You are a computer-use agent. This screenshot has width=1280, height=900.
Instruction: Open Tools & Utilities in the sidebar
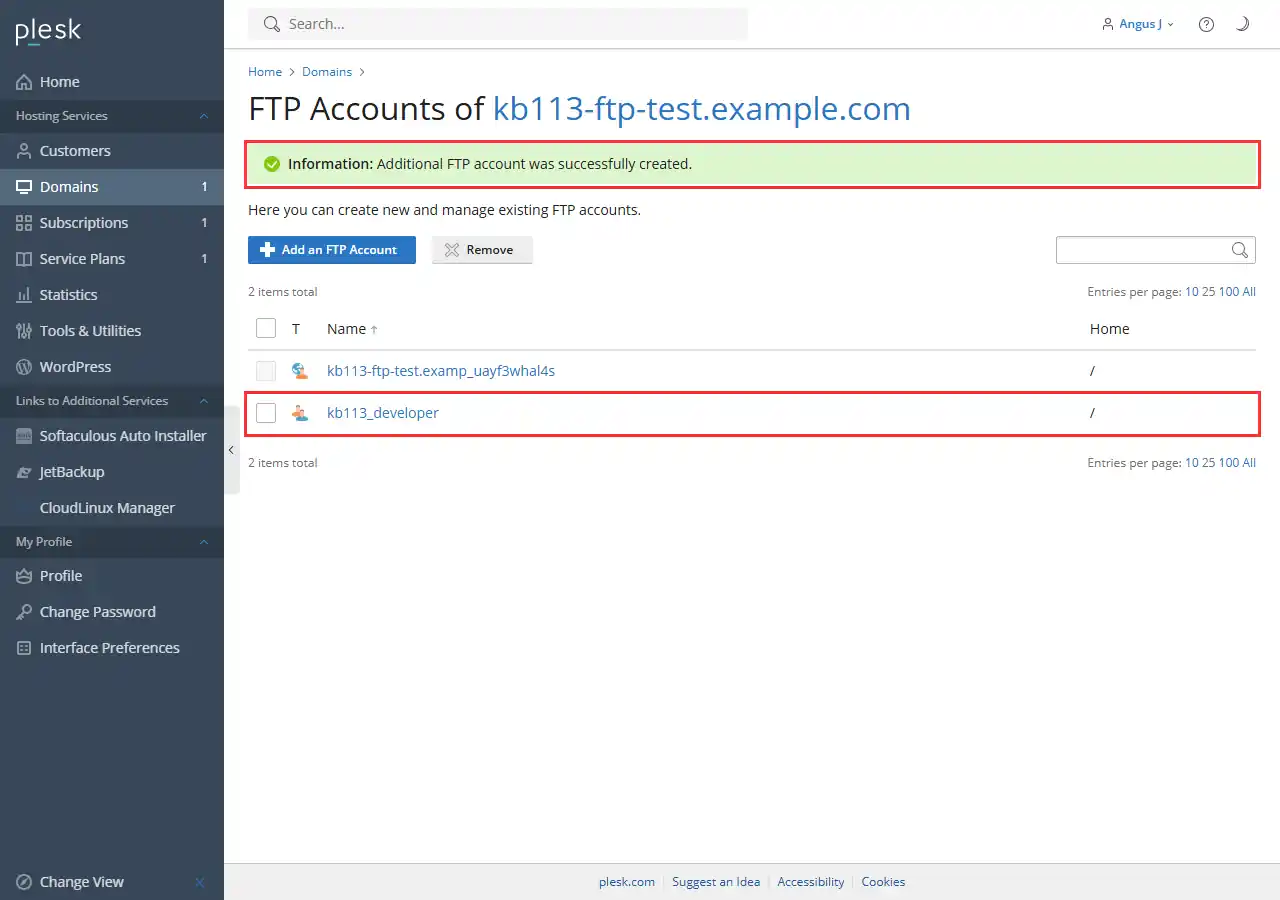click(x=112, y=331)
